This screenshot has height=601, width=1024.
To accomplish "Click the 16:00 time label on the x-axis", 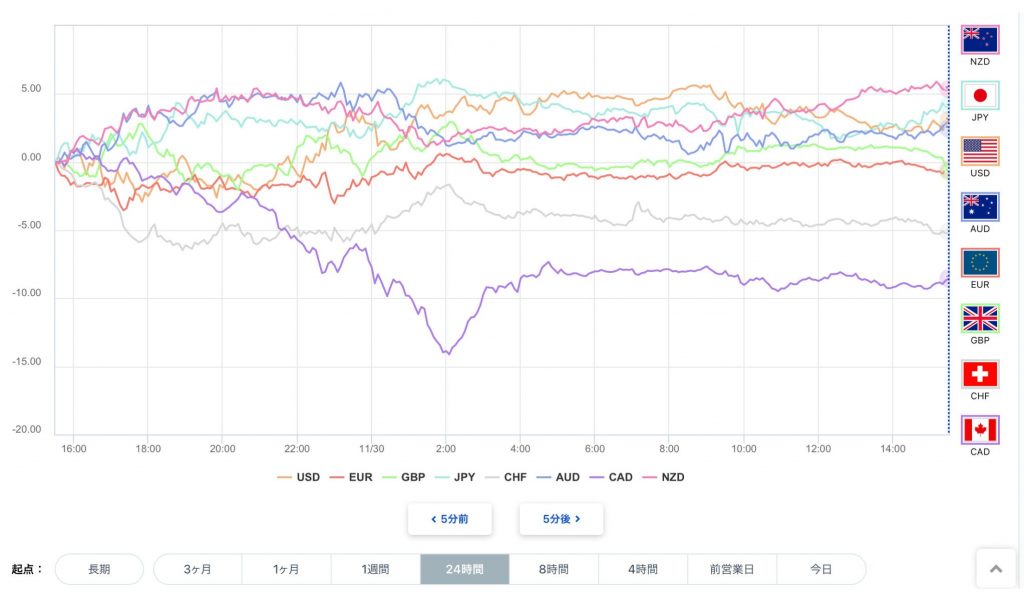I will click(x=74, y=449).
